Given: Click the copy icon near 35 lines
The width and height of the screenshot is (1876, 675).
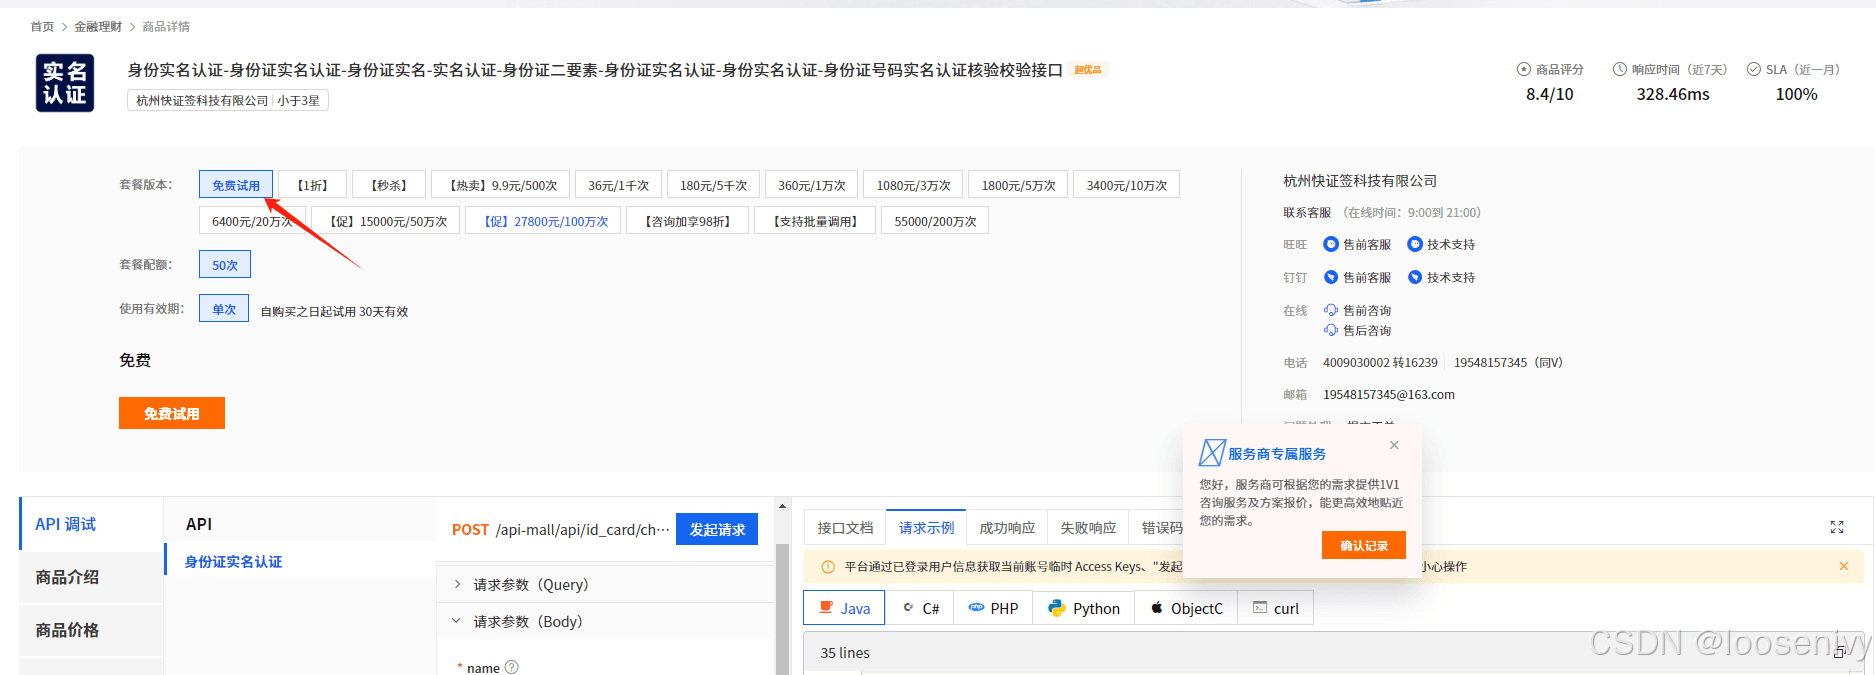Looking at the screenshot, I should coord(1839,652).
